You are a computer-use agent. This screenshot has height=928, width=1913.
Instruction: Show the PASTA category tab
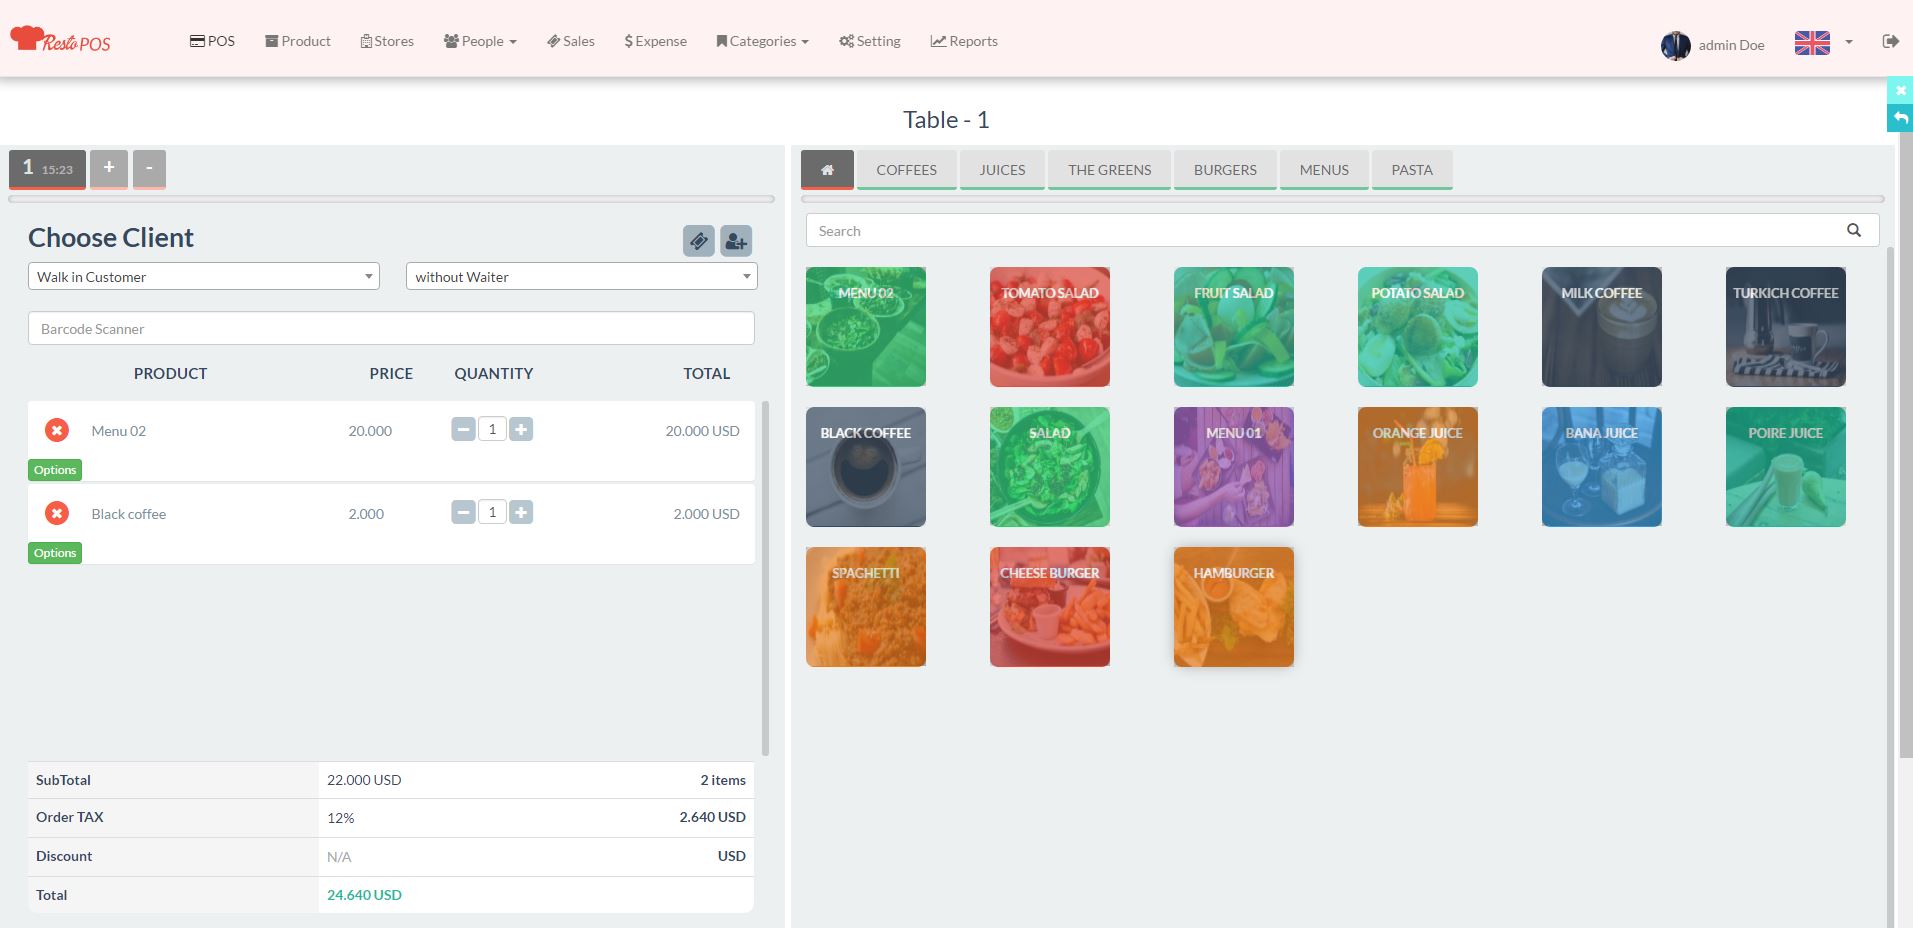point(1412,170)
